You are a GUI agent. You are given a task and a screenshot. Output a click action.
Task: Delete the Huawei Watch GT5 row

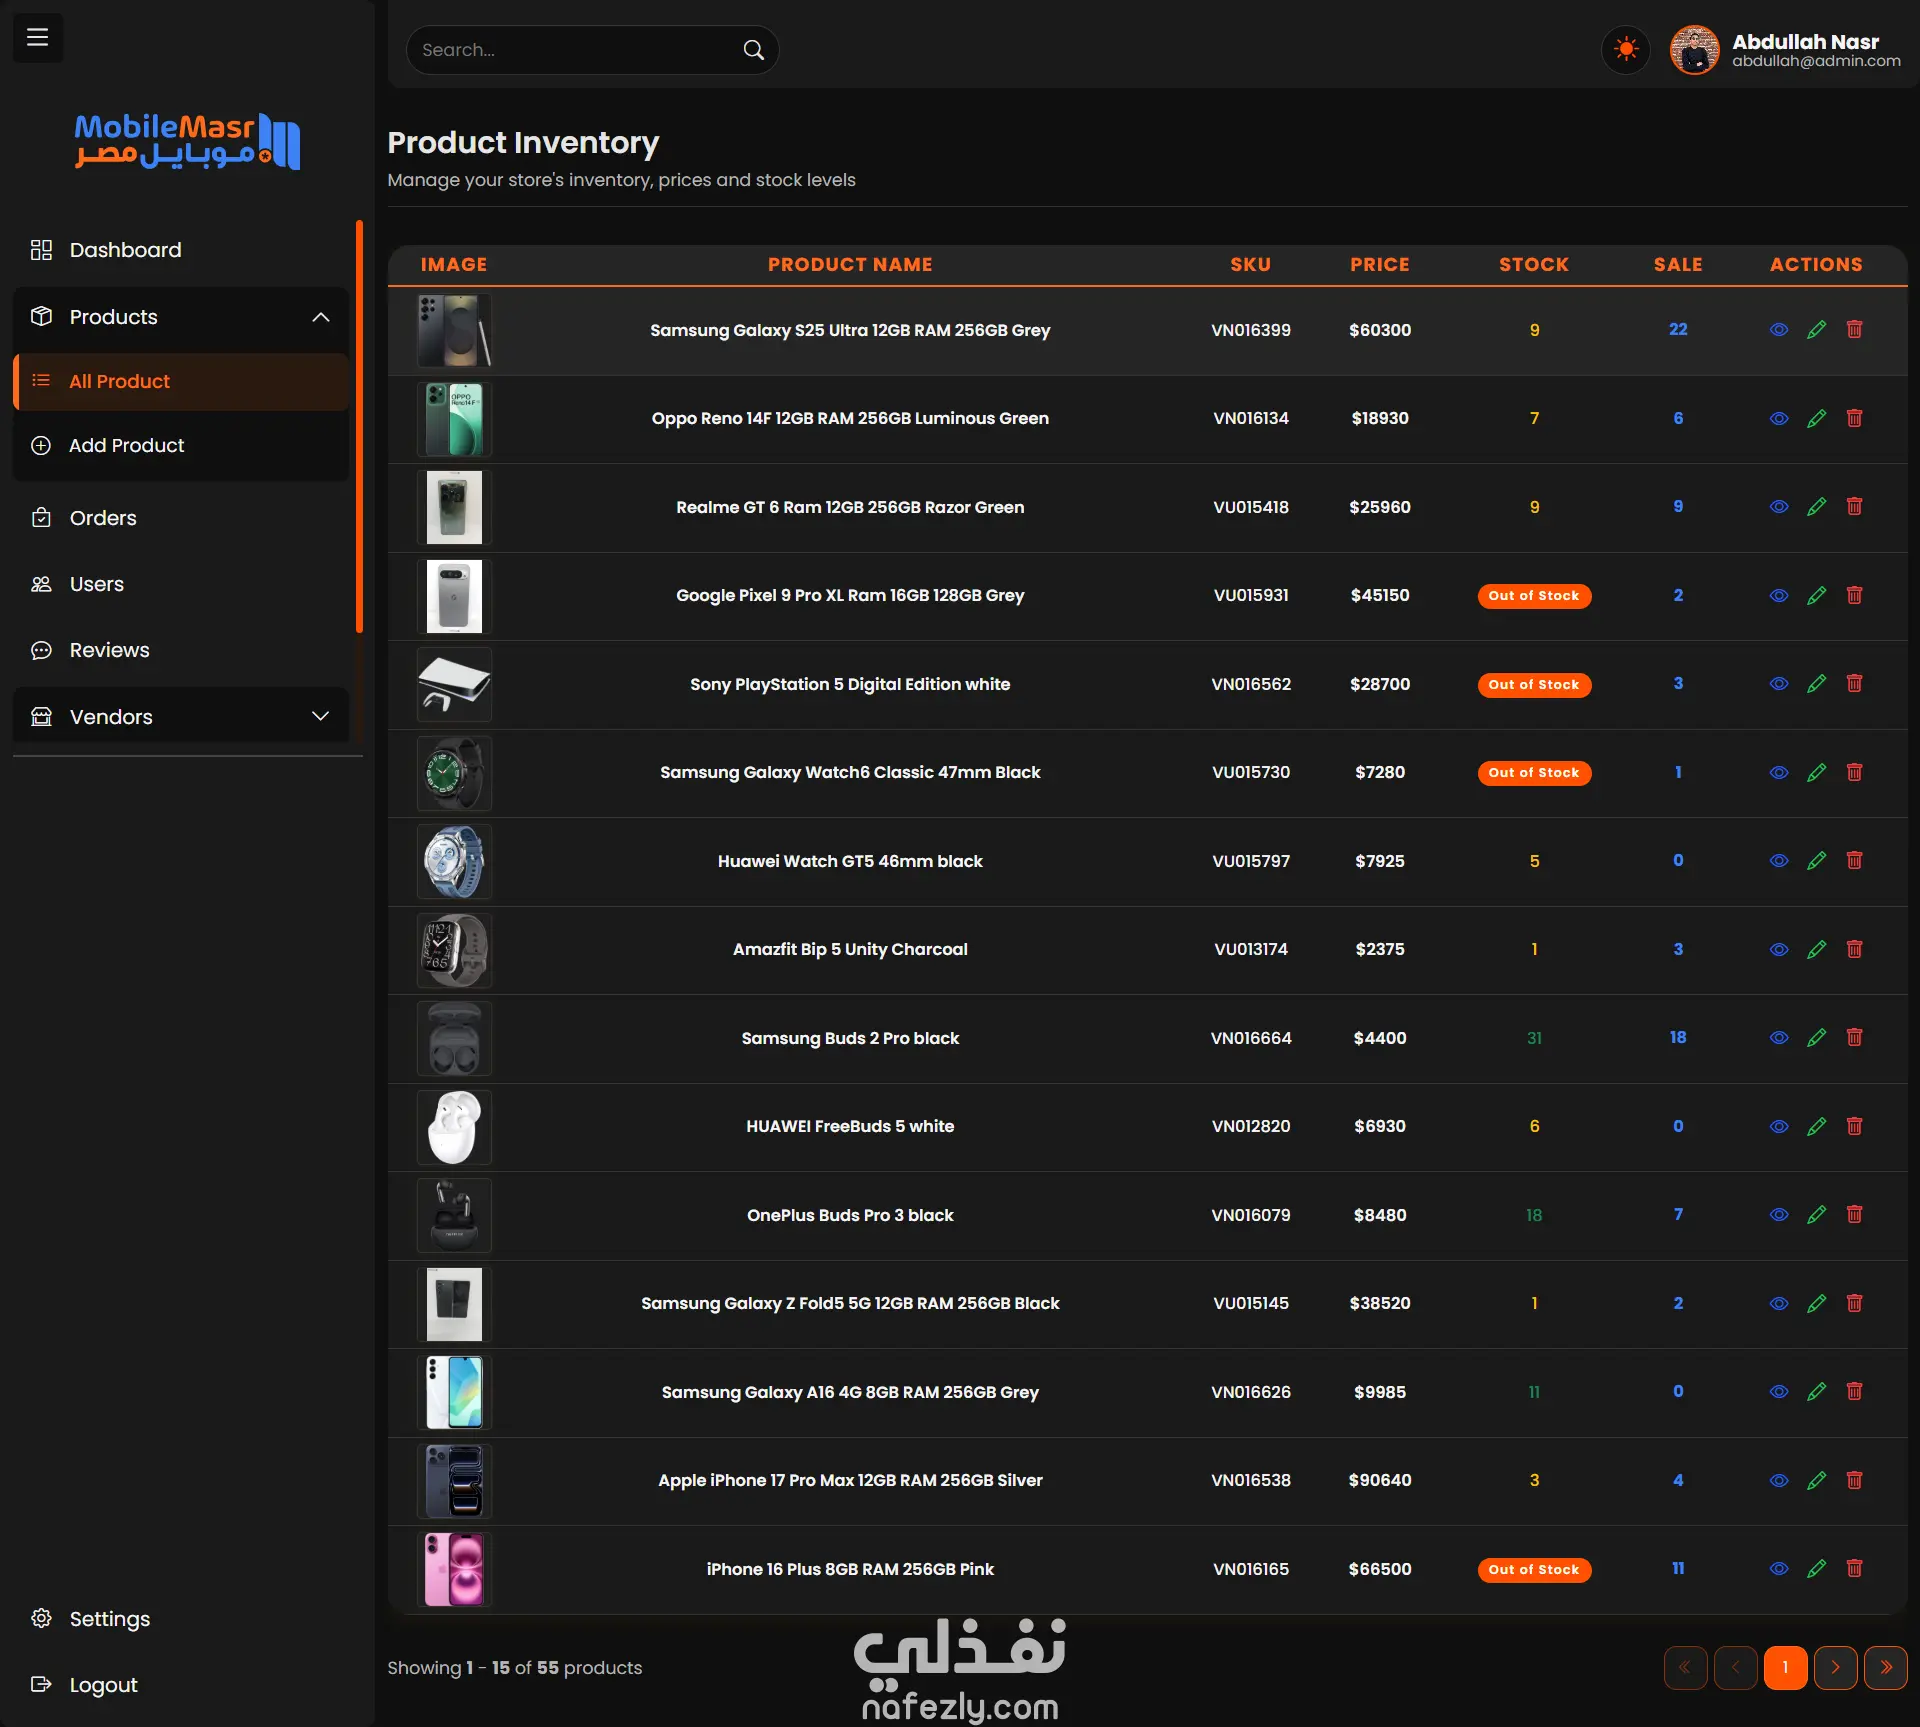(1854, 861)
